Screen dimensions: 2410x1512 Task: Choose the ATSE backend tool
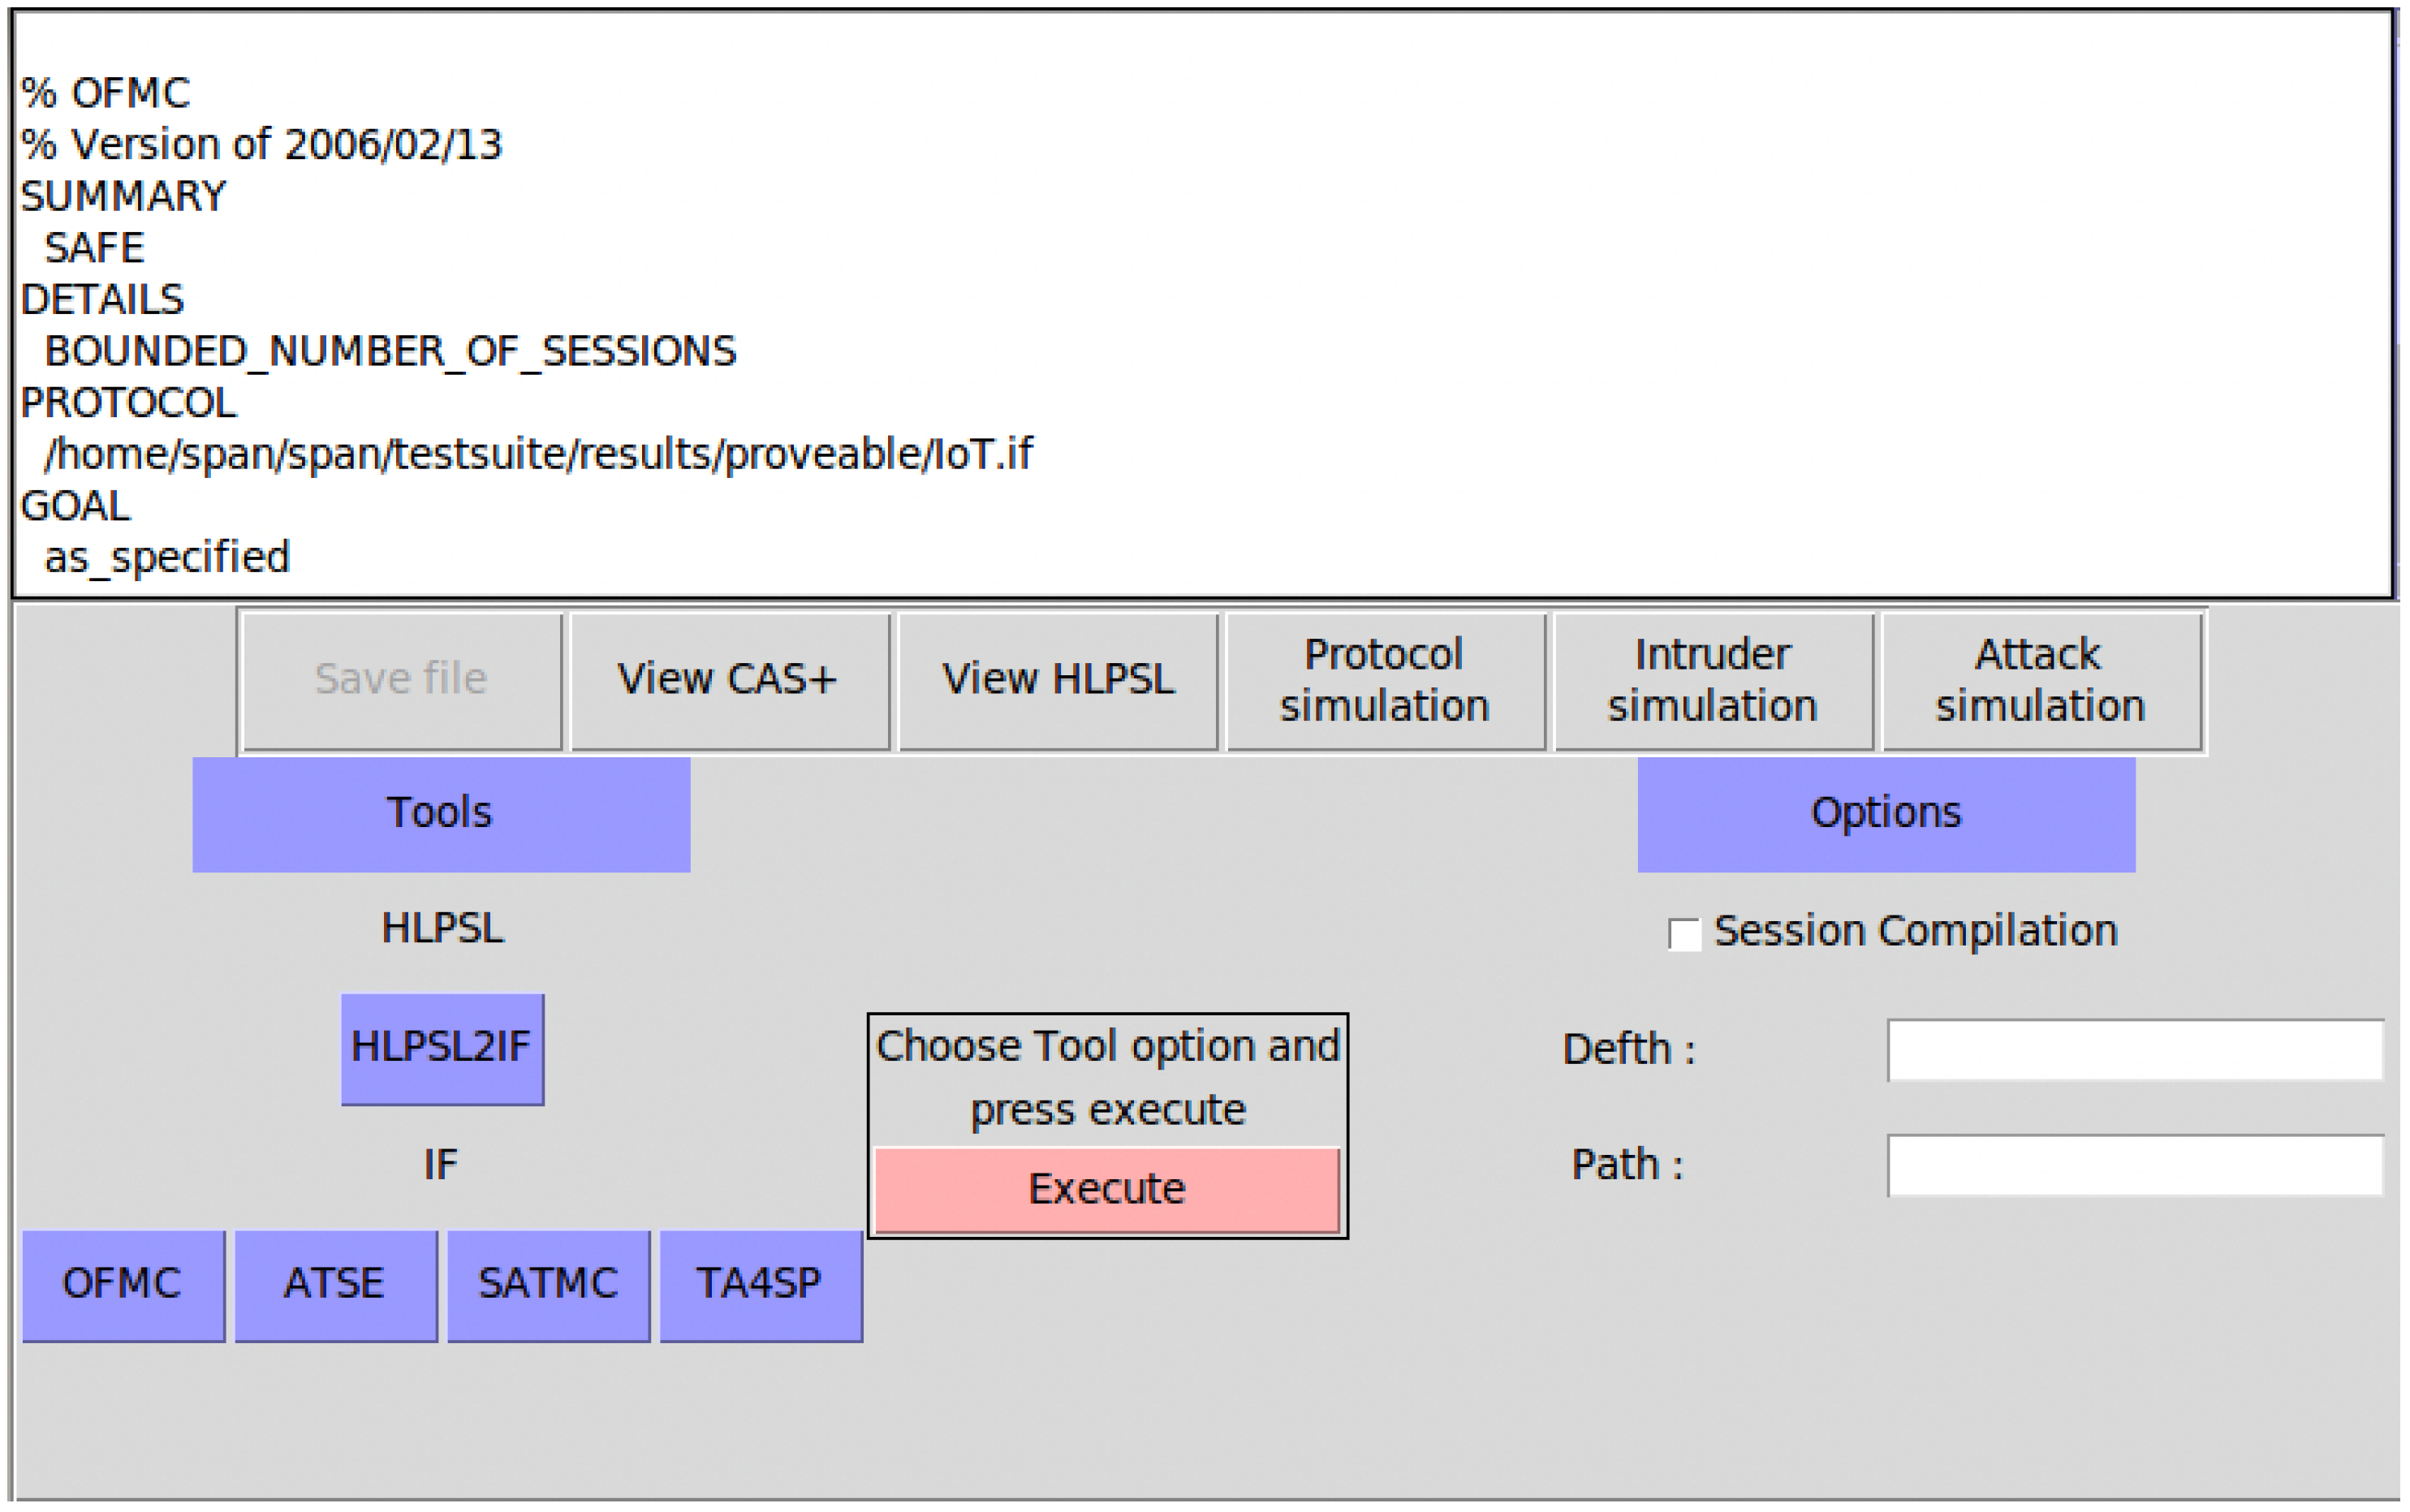coord(335,1284)
